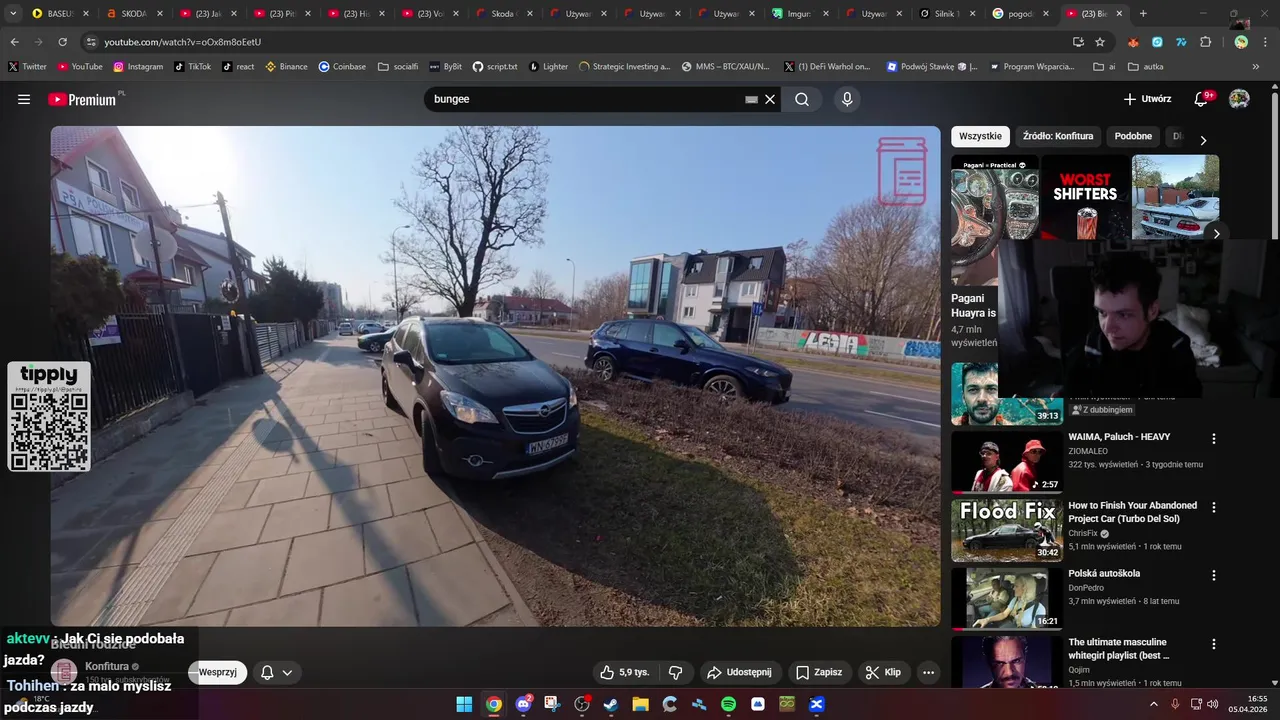
Task: Open the volume speaker tray icon
Action: (1213, 704)
